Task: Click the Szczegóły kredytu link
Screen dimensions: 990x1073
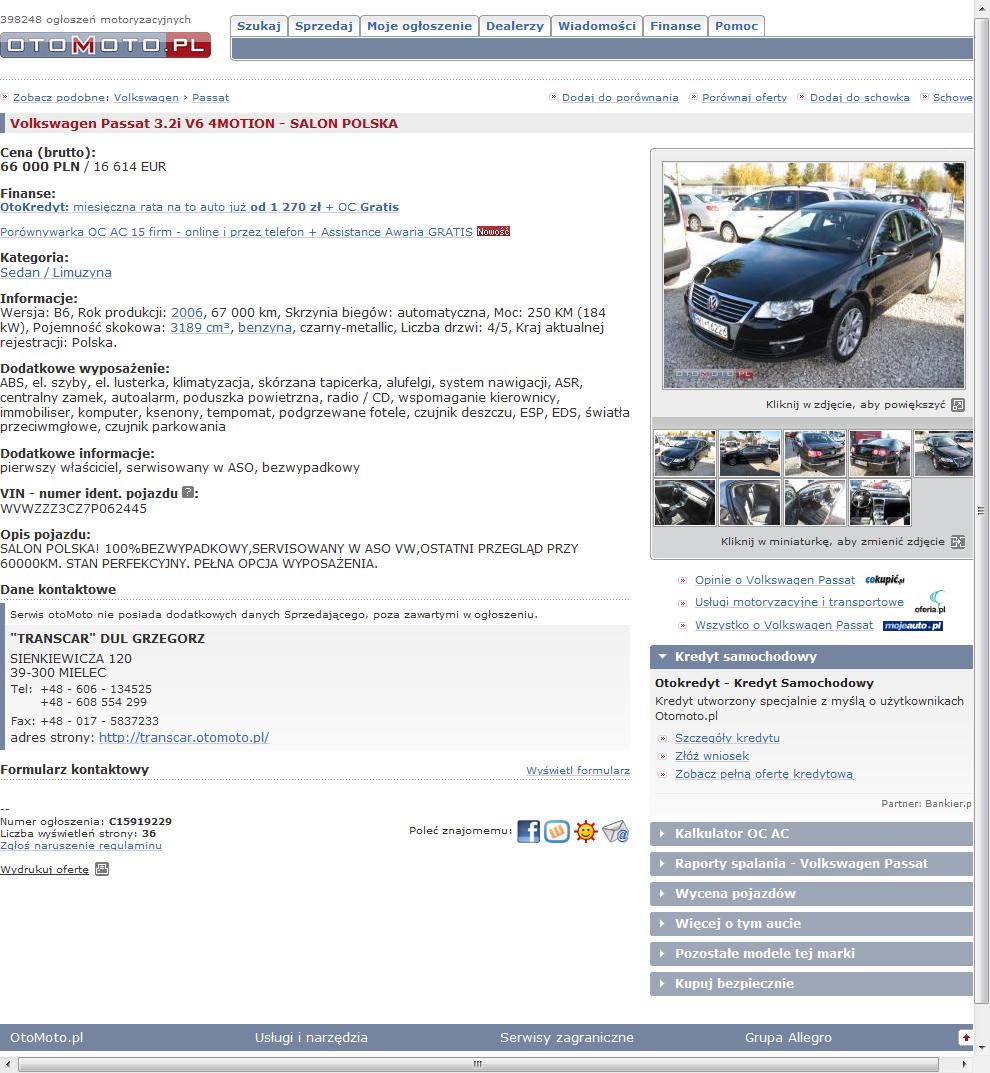Action: (727, 738)
